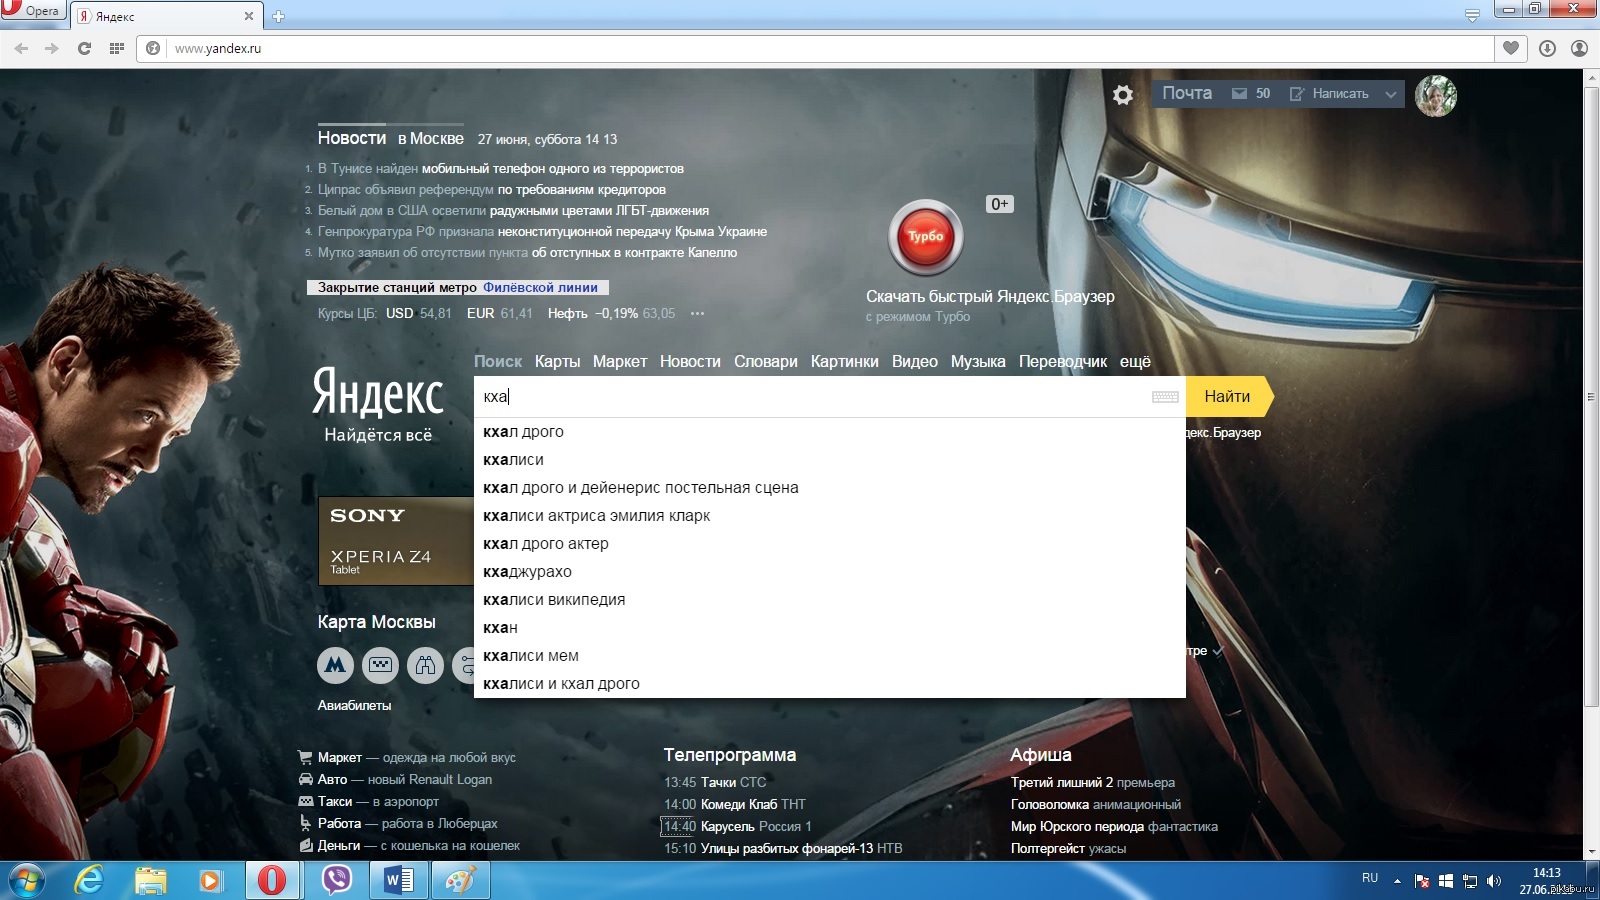Expand the dropdown arrow next to Написать
This screenshot has width=1600, height=900.
coord(1390,94)
